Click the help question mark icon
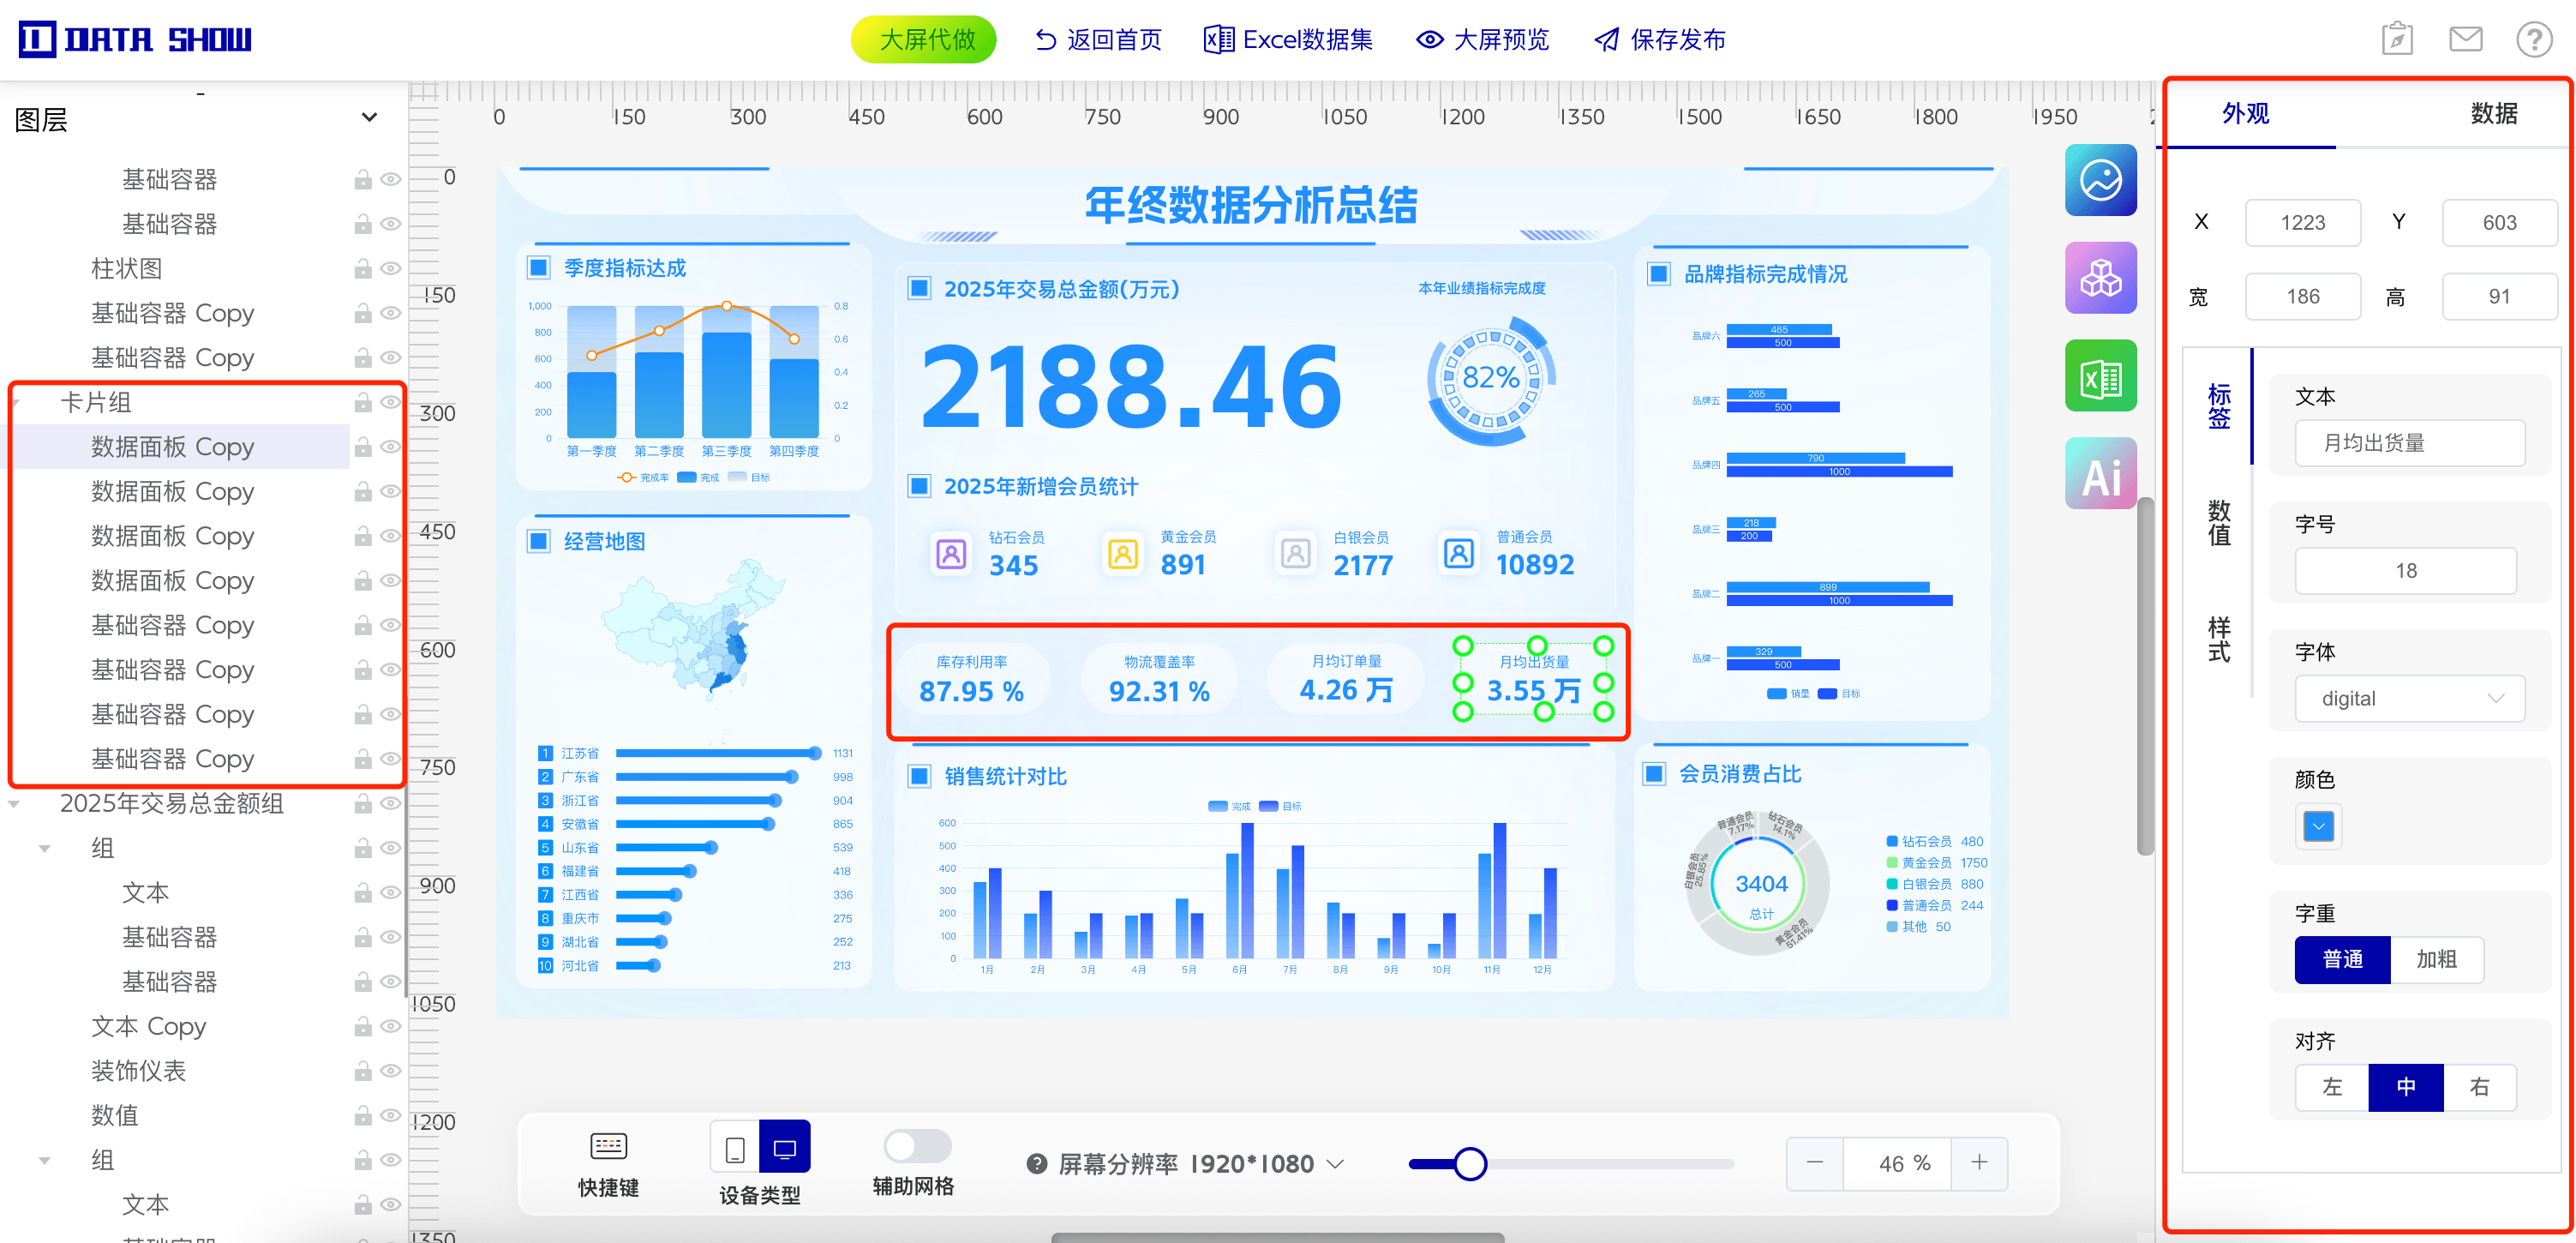This screenshot has height=1243, width=2576. (x=2533, y=40)
